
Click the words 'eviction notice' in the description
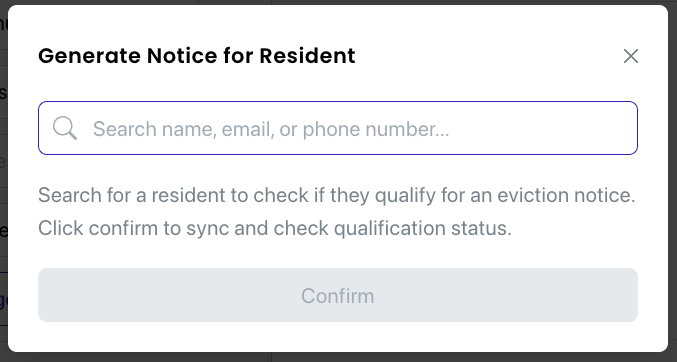point(566,195)
